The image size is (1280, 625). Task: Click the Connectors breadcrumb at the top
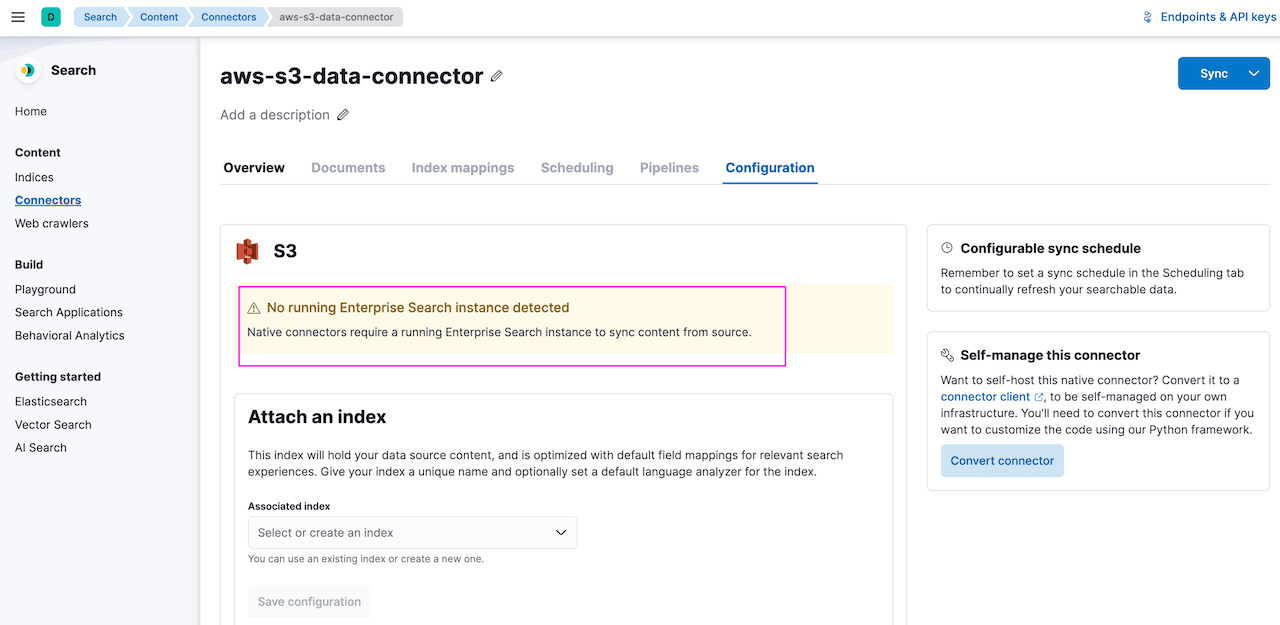click(228, 16)
